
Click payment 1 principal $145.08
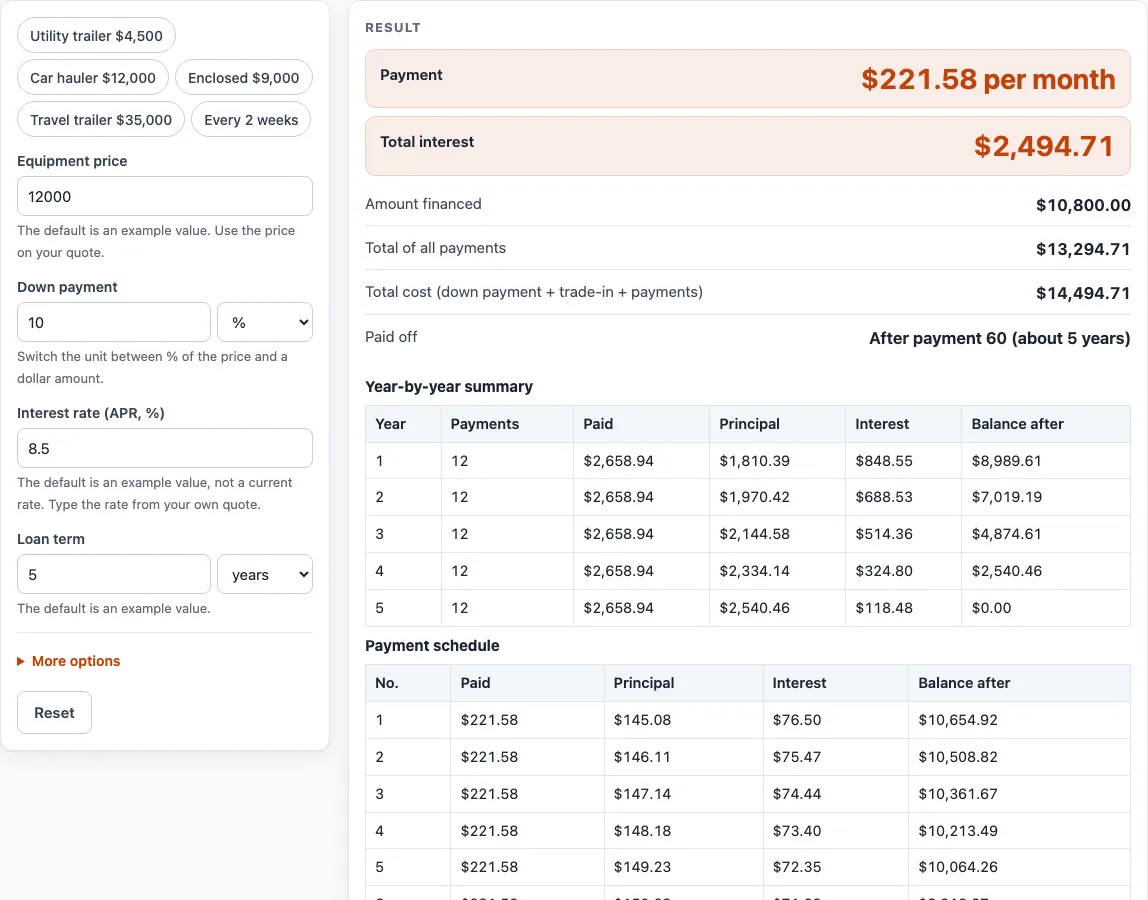642,720
